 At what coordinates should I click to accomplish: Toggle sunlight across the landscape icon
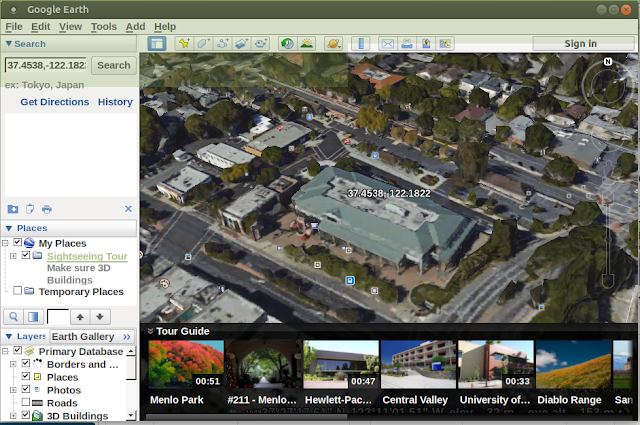point(307,43)
